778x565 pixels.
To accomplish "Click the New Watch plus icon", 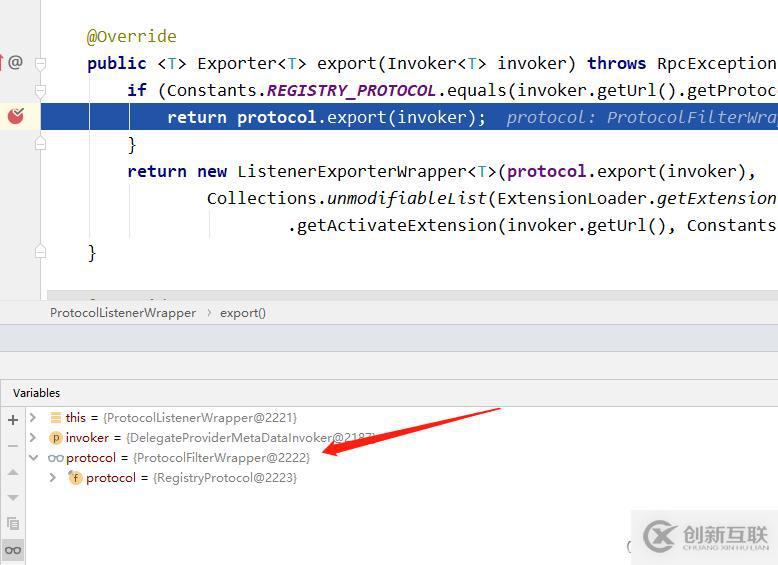I will [x=13, y=420].
